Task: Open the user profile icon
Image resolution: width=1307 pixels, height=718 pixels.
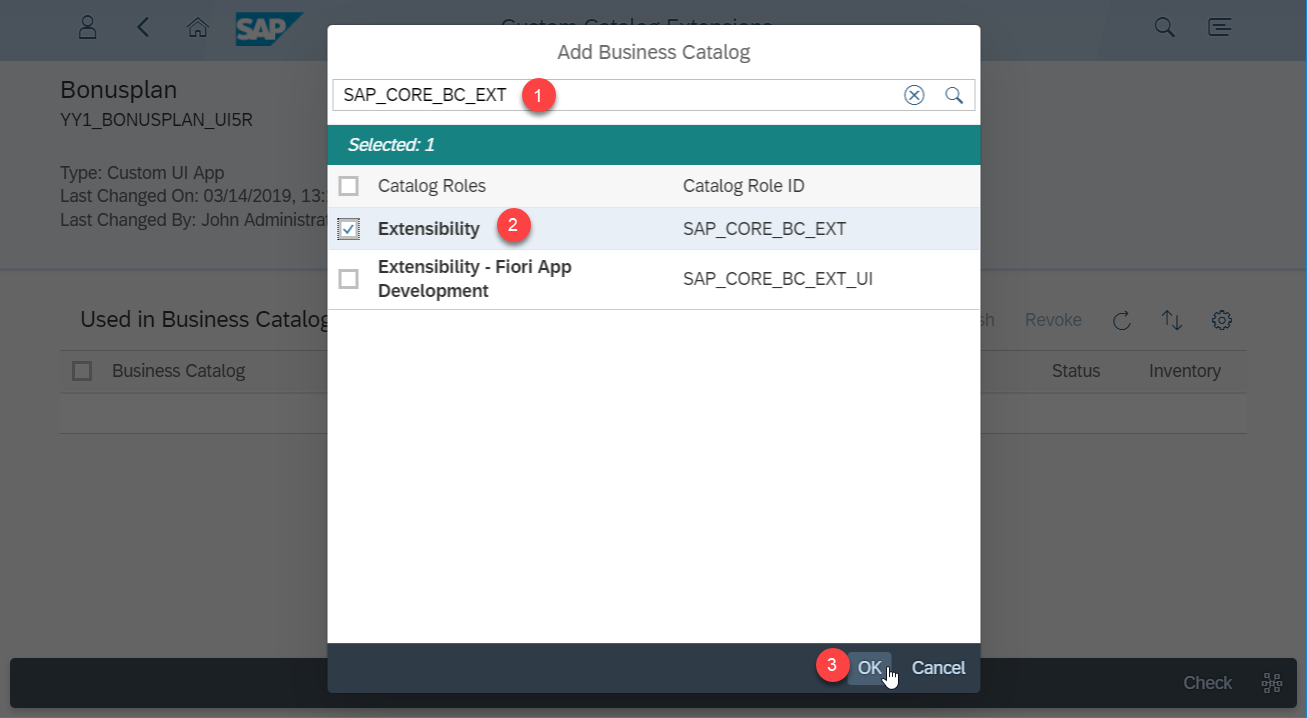Action: pos(88,27)
